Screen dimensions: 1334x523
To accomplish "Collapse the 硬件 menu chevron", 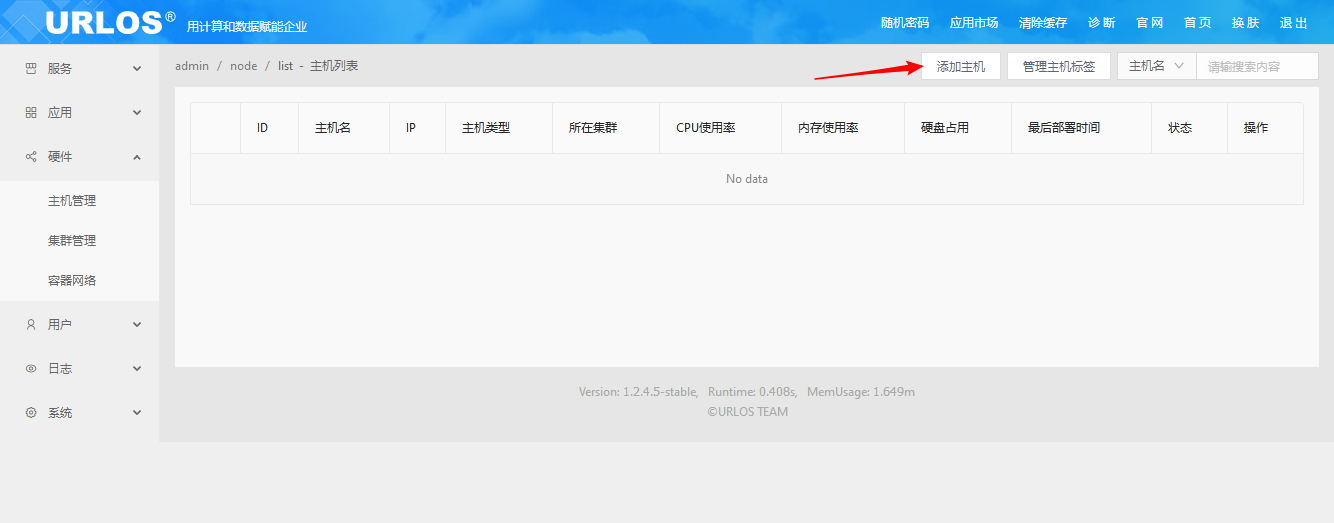I will (x=137, y=157).
